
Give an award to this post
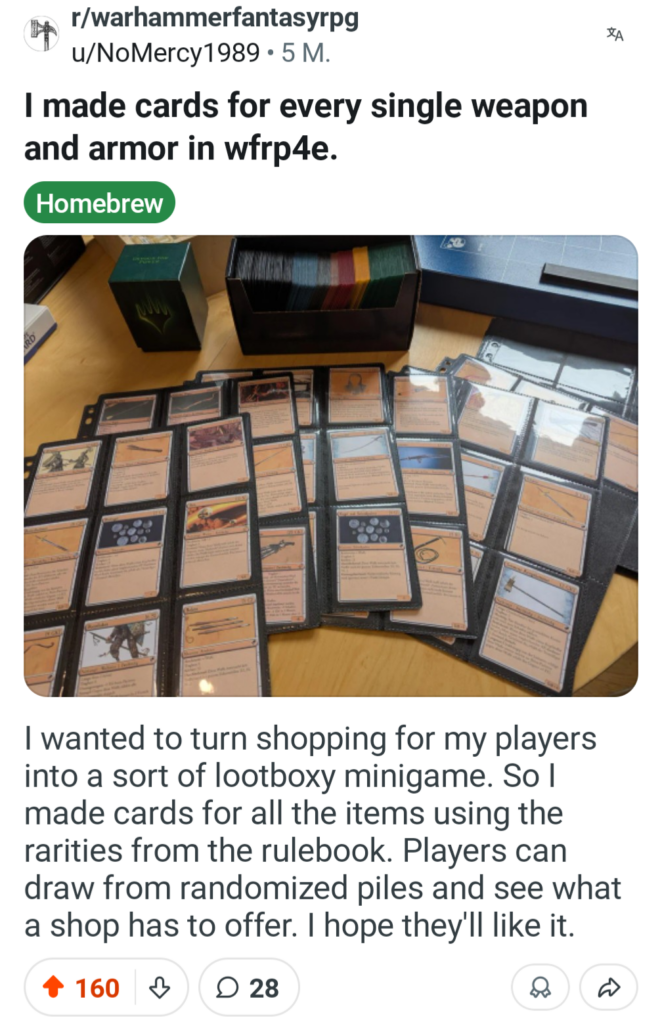pyautogui.click(x=540, y=989)
